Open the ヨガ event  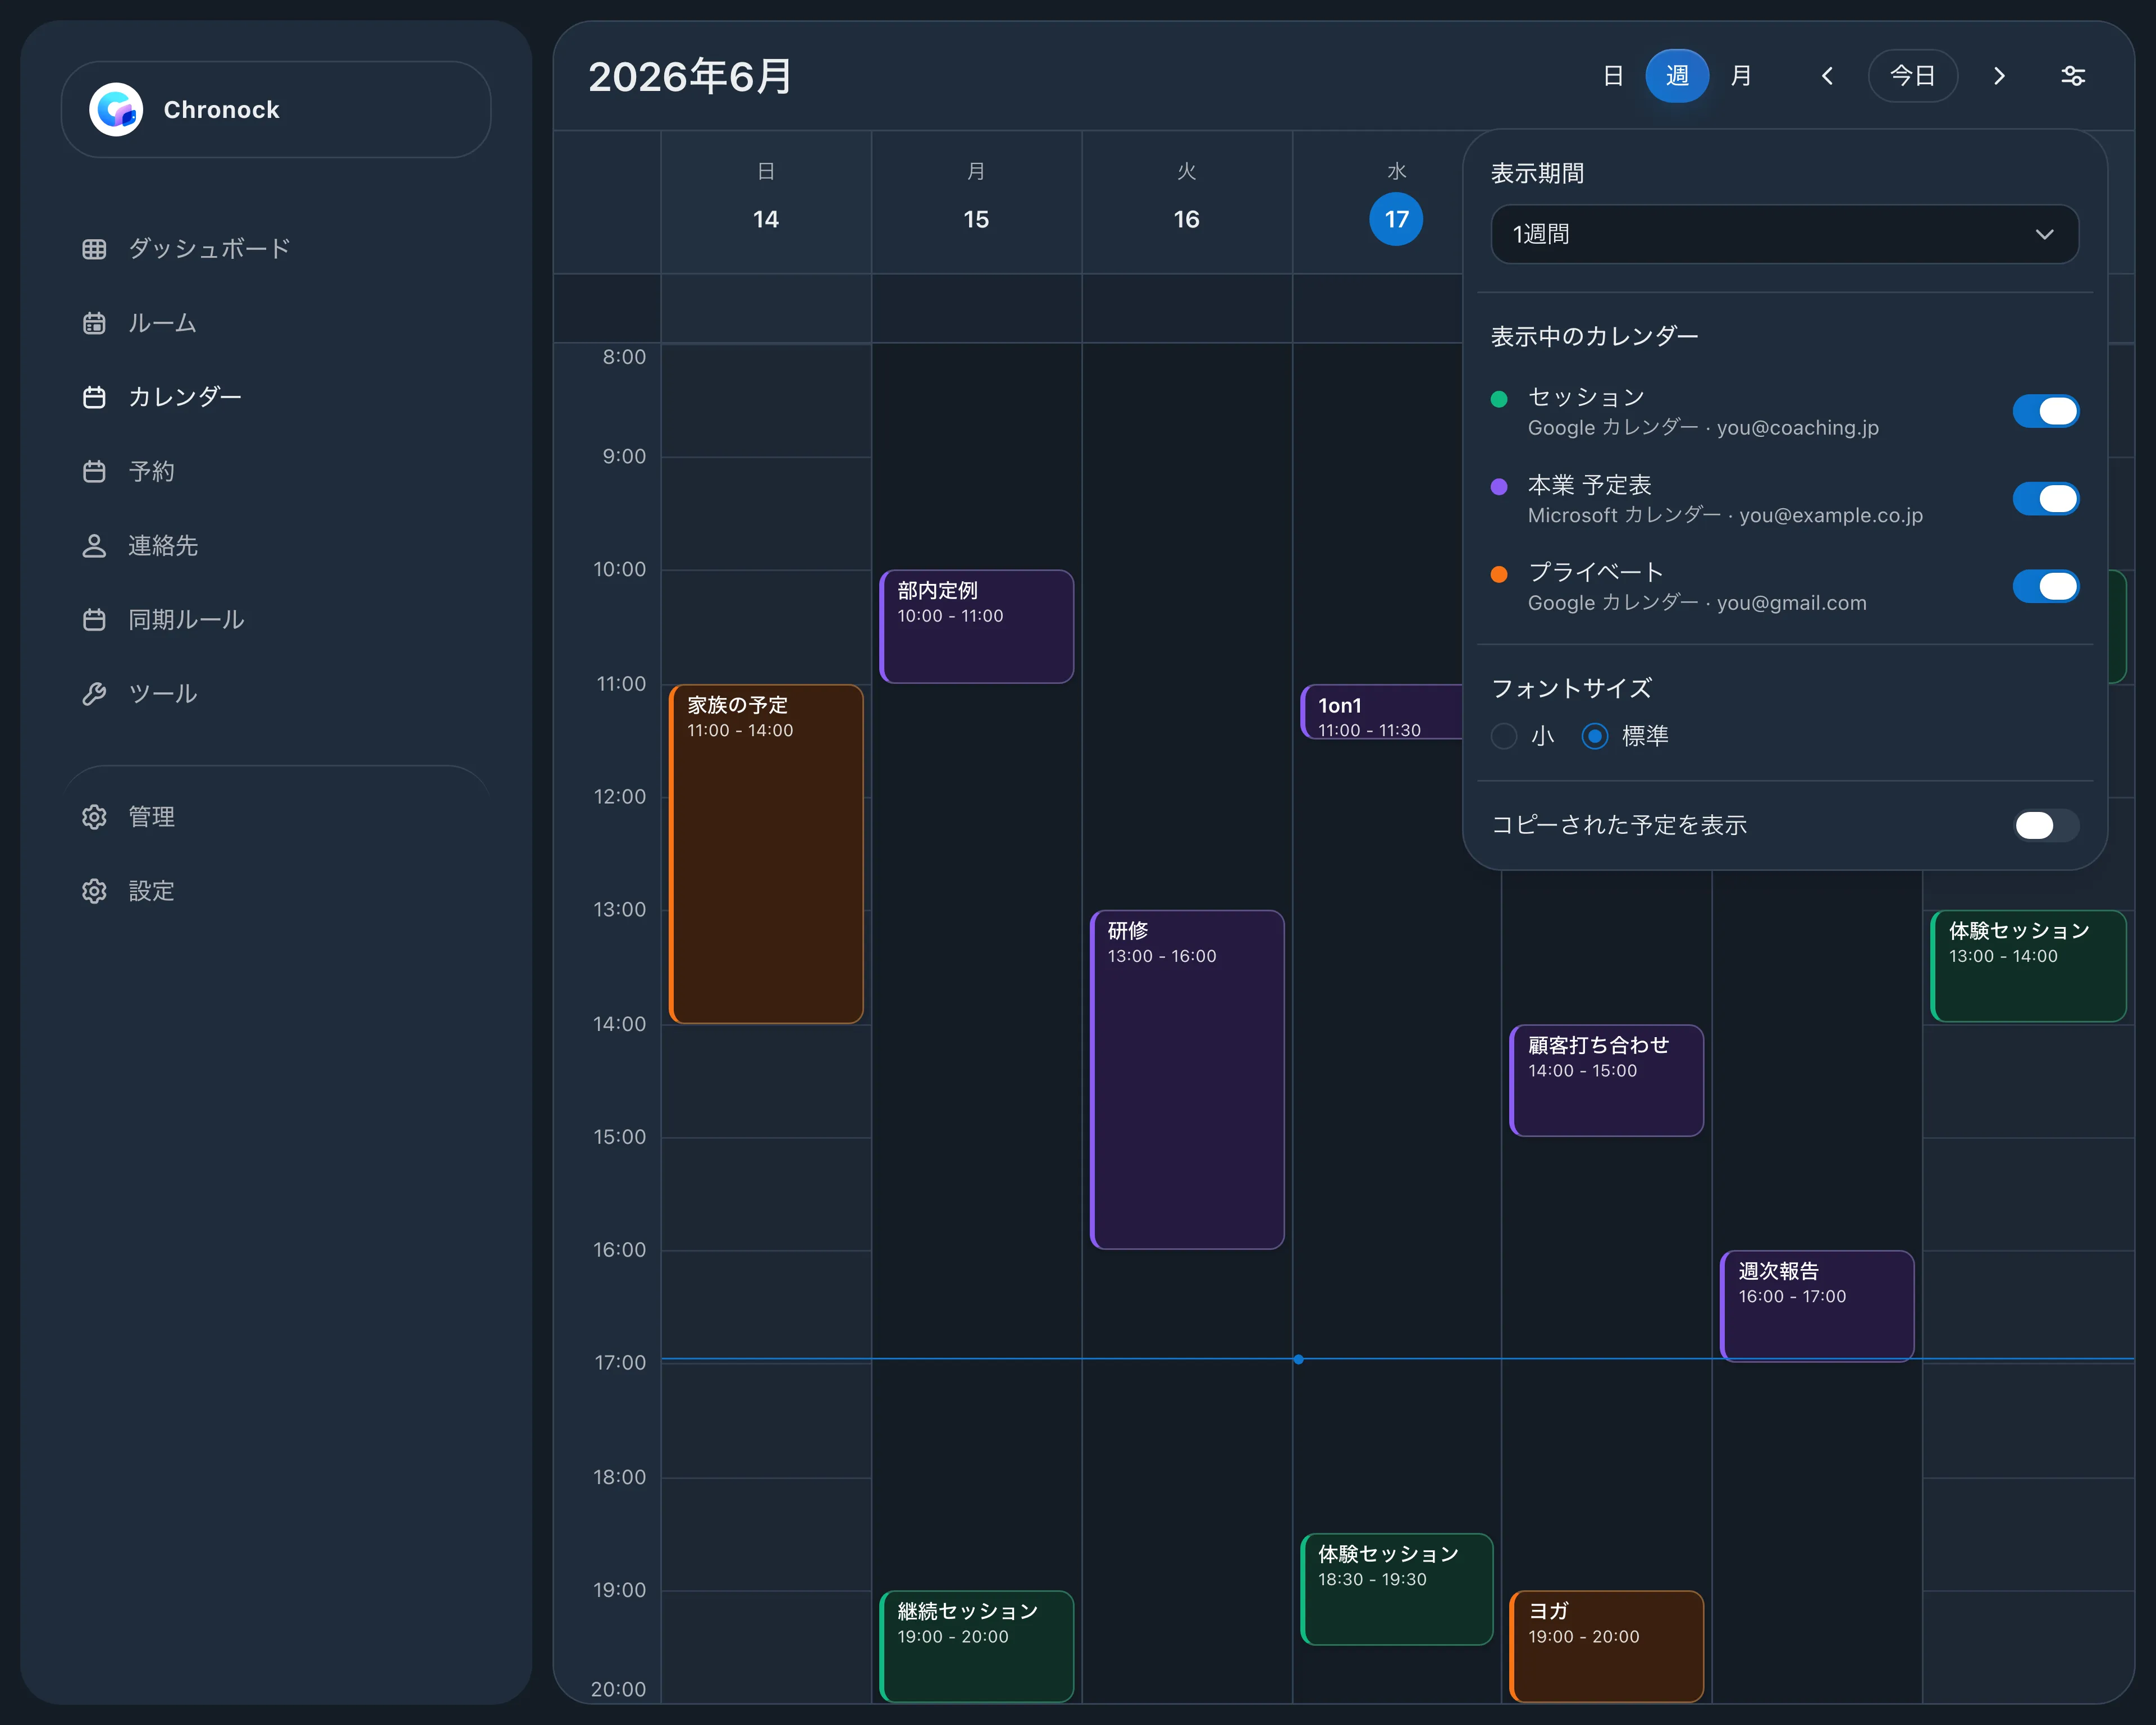(x=1607, y=1646)
